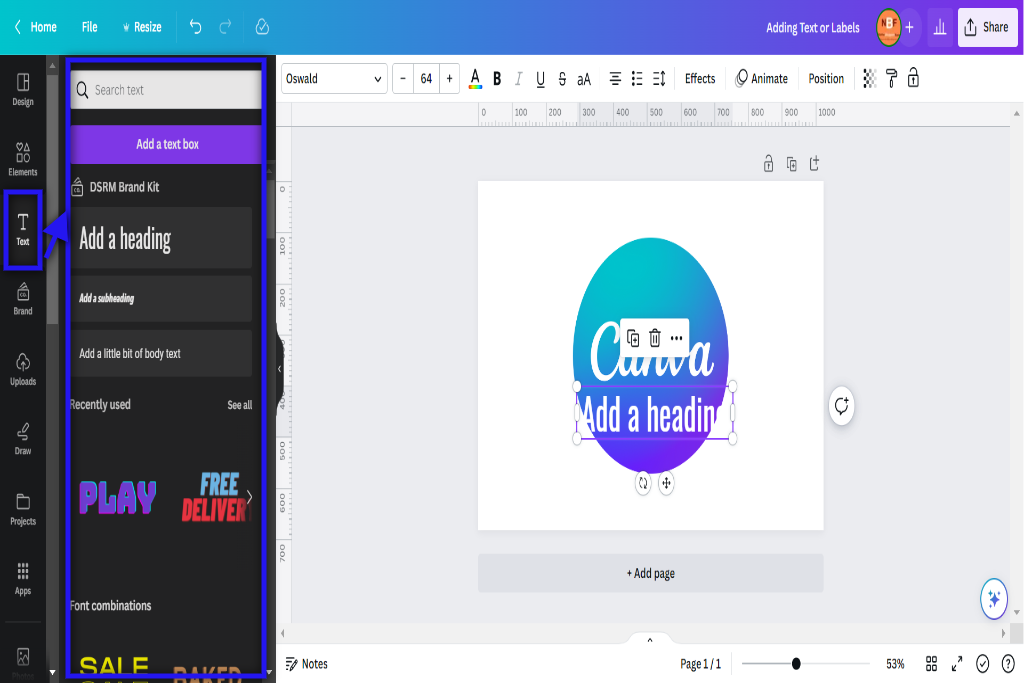Toggle italic formatting
This screenshot has width=1024, height=683.
point(519,78)
